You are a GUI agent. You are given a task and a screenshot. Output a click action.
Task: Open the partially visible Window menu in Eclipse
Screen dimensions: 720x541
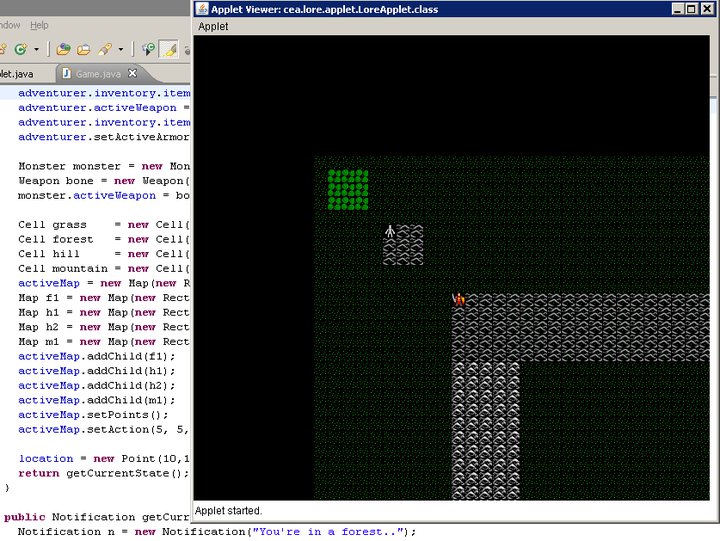(10, 25)
